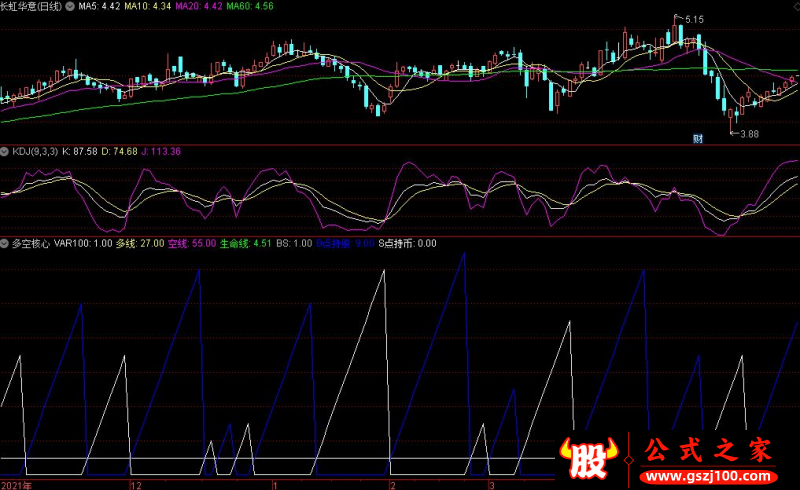Select the MA5 moving average label
800x490 pixels.
[x=99, y=7]
